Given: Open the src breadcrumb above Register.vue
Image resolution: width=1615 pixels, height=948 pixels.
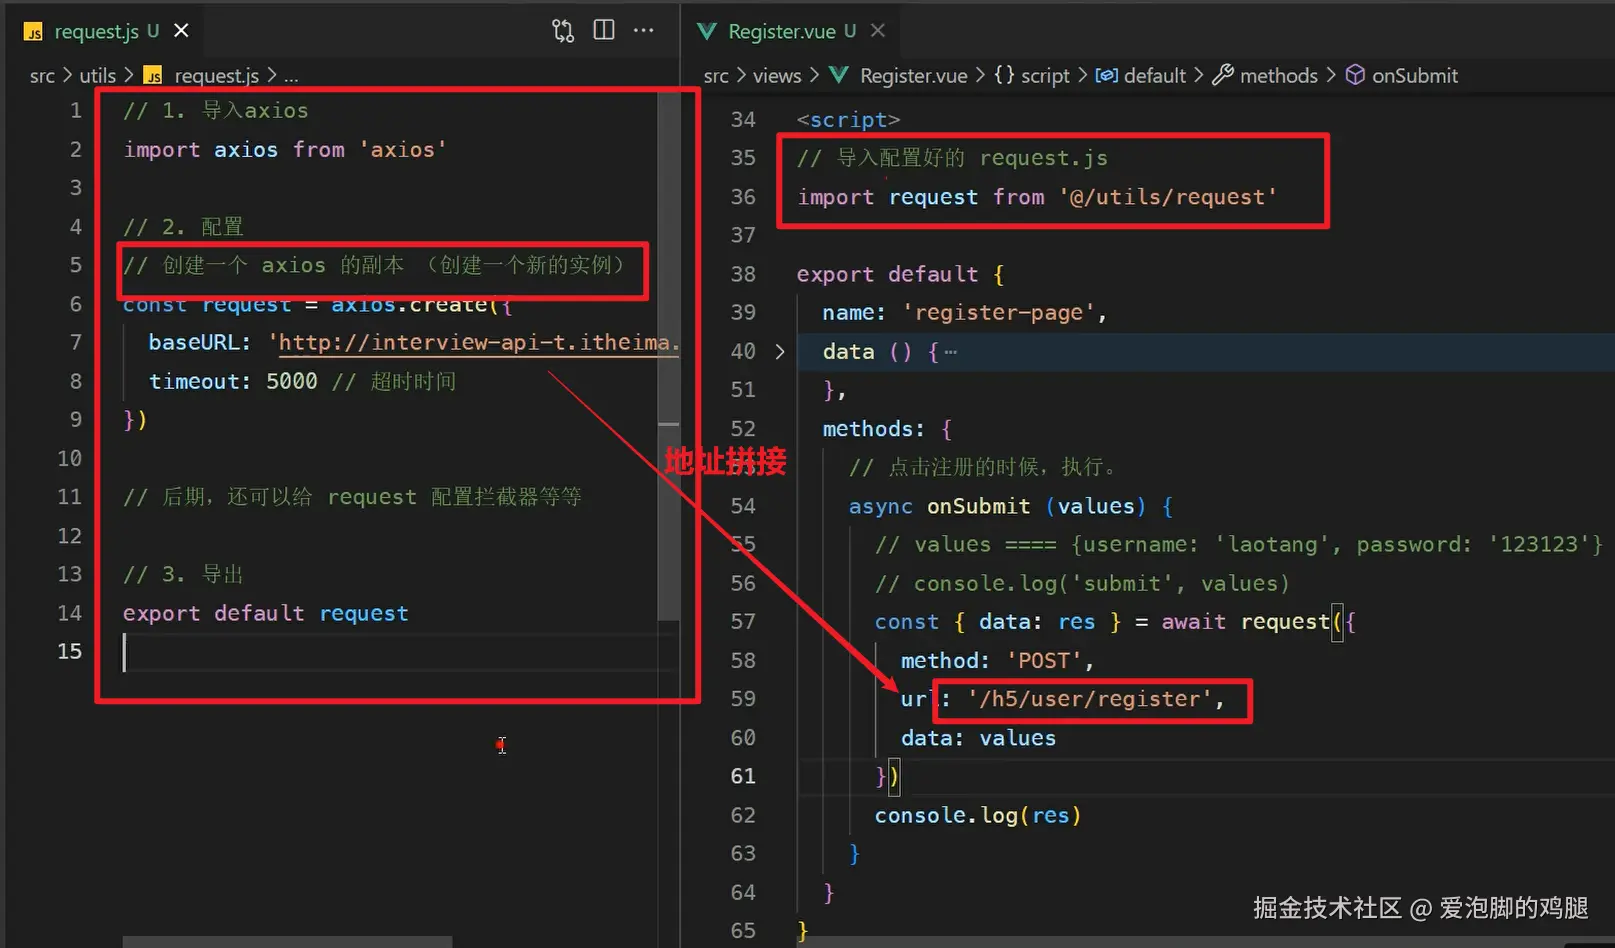Looking at the screenshot, I should pyautogui.click(x=716, y=76).
